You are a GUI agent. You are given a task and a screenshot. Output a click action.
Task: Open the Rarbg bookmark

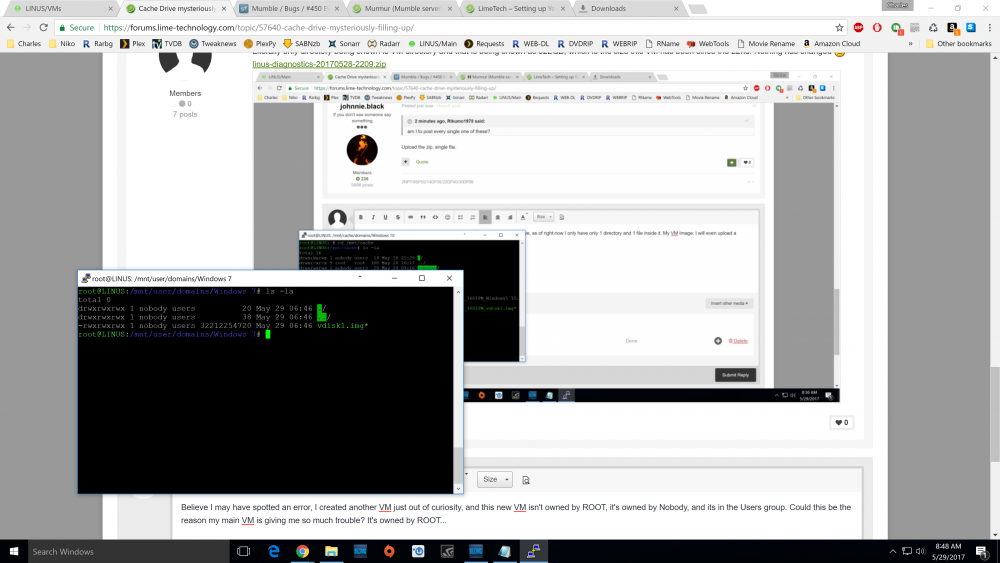click(x=98, y=44)
